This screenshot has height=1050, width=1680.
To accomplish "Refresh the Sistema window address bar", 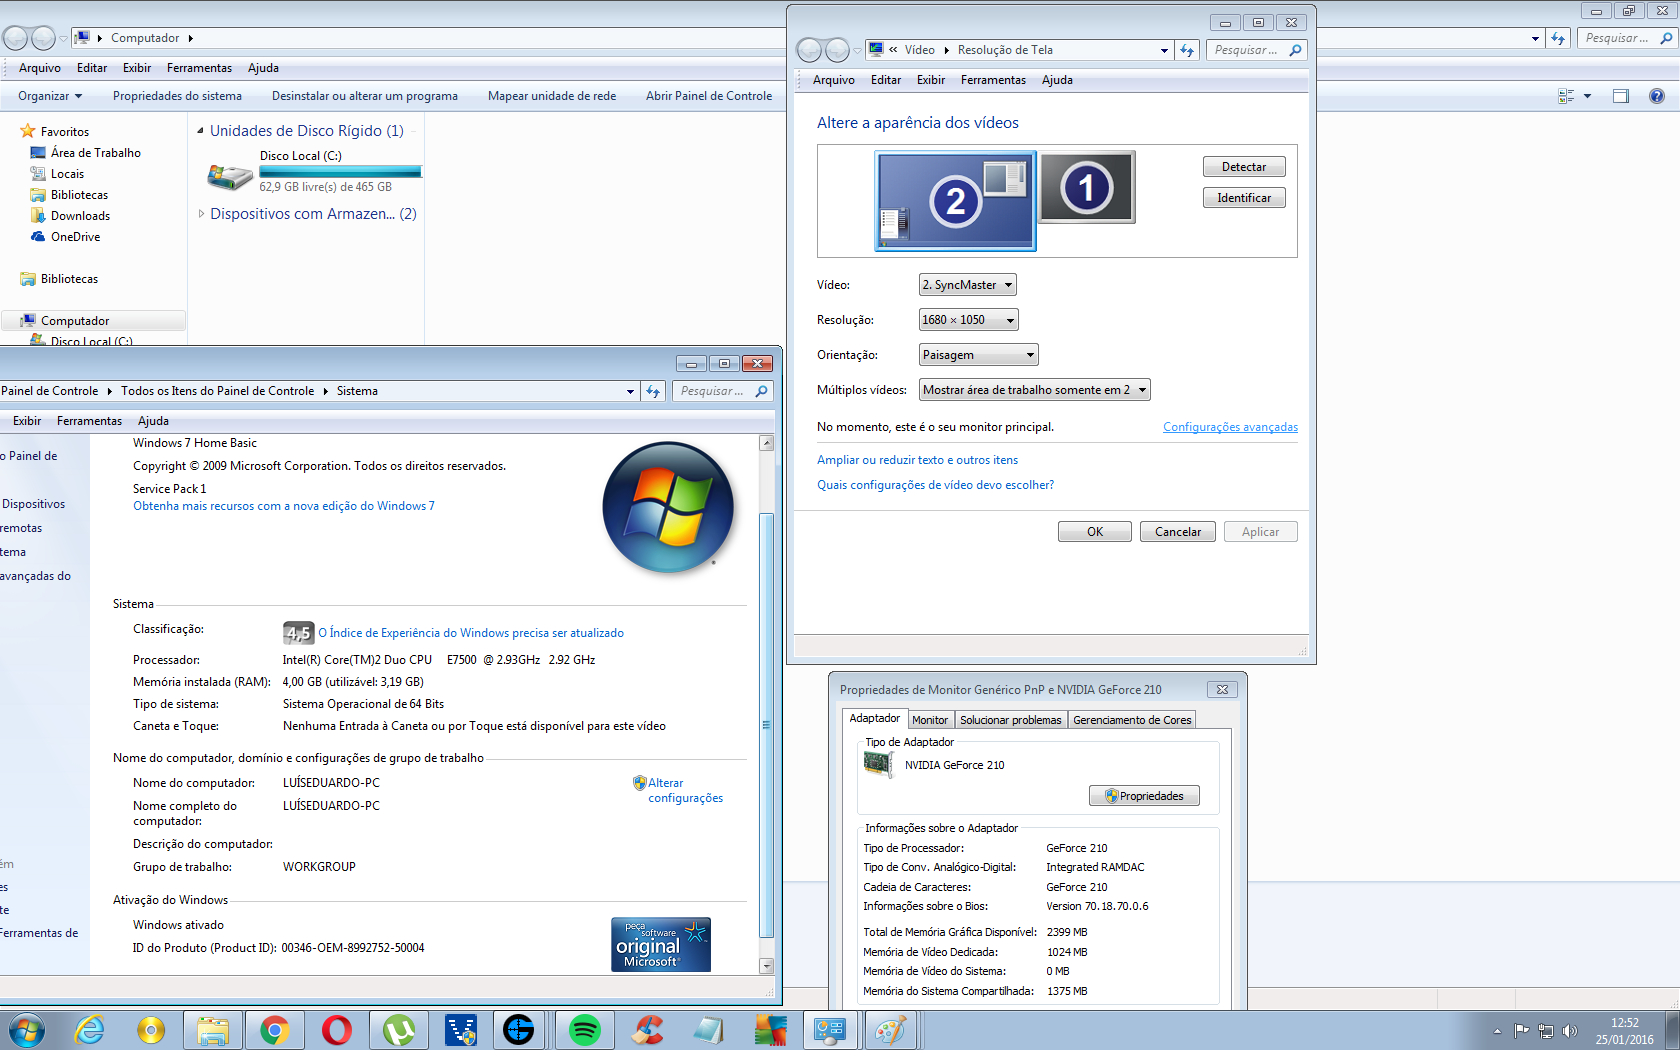I will coord(653,391).
